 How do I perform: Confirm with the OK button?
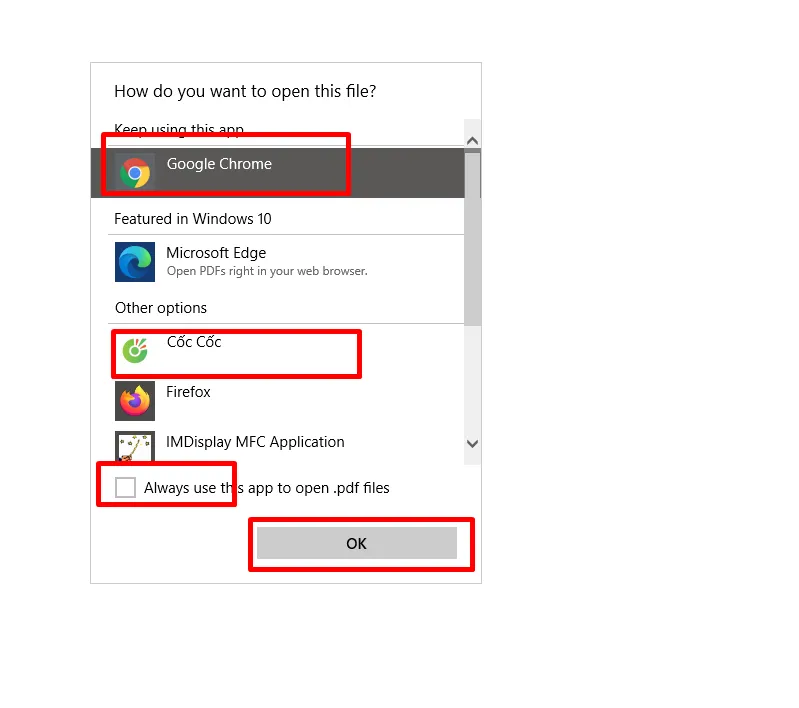point(357,543)
